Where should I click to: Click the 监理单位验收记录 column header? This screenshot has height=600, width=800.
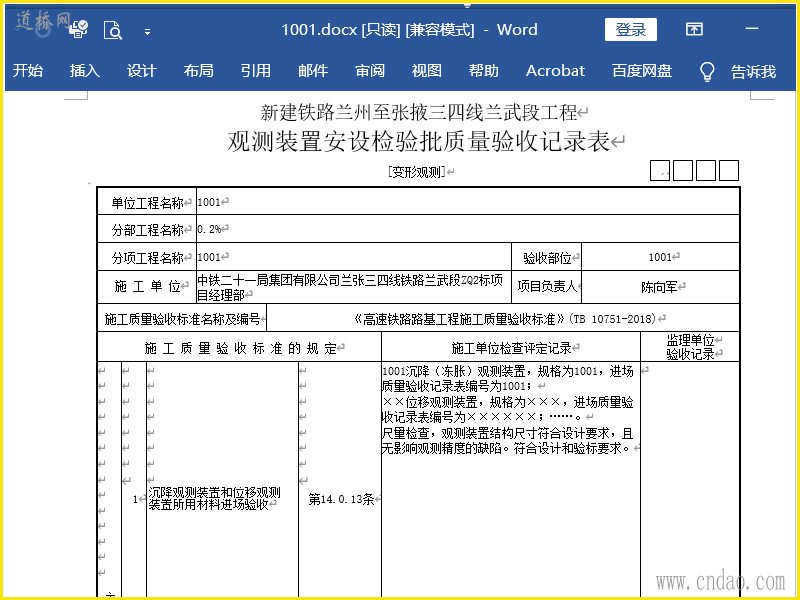[690, 347]
